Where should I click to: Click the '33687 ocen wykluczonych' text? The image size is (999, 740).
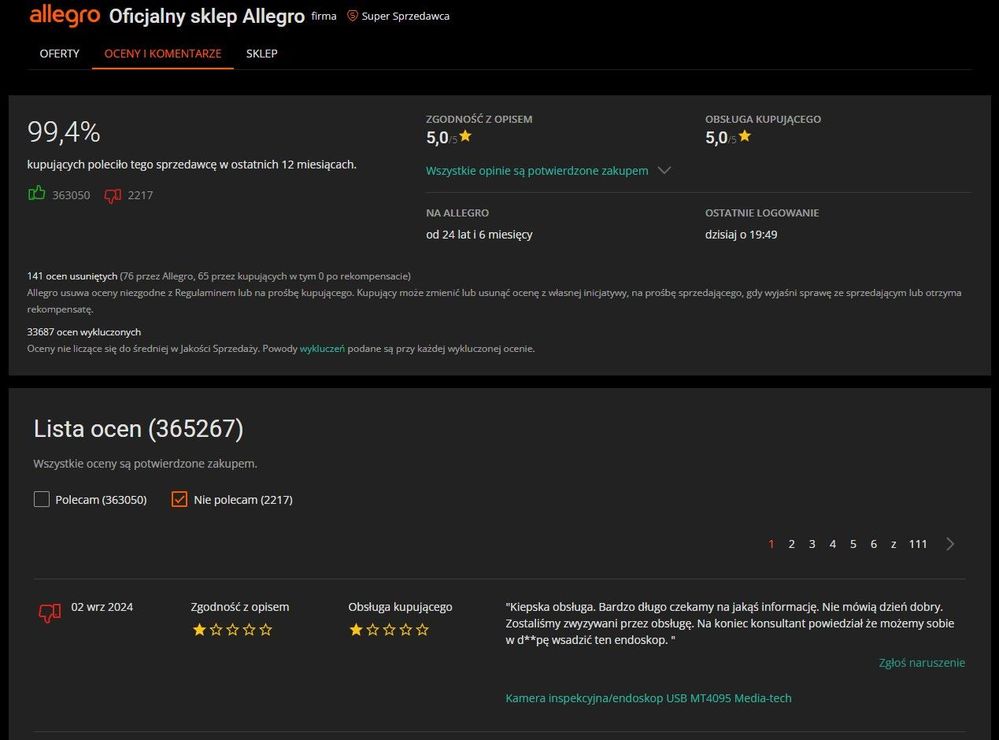tap(84, 332)
